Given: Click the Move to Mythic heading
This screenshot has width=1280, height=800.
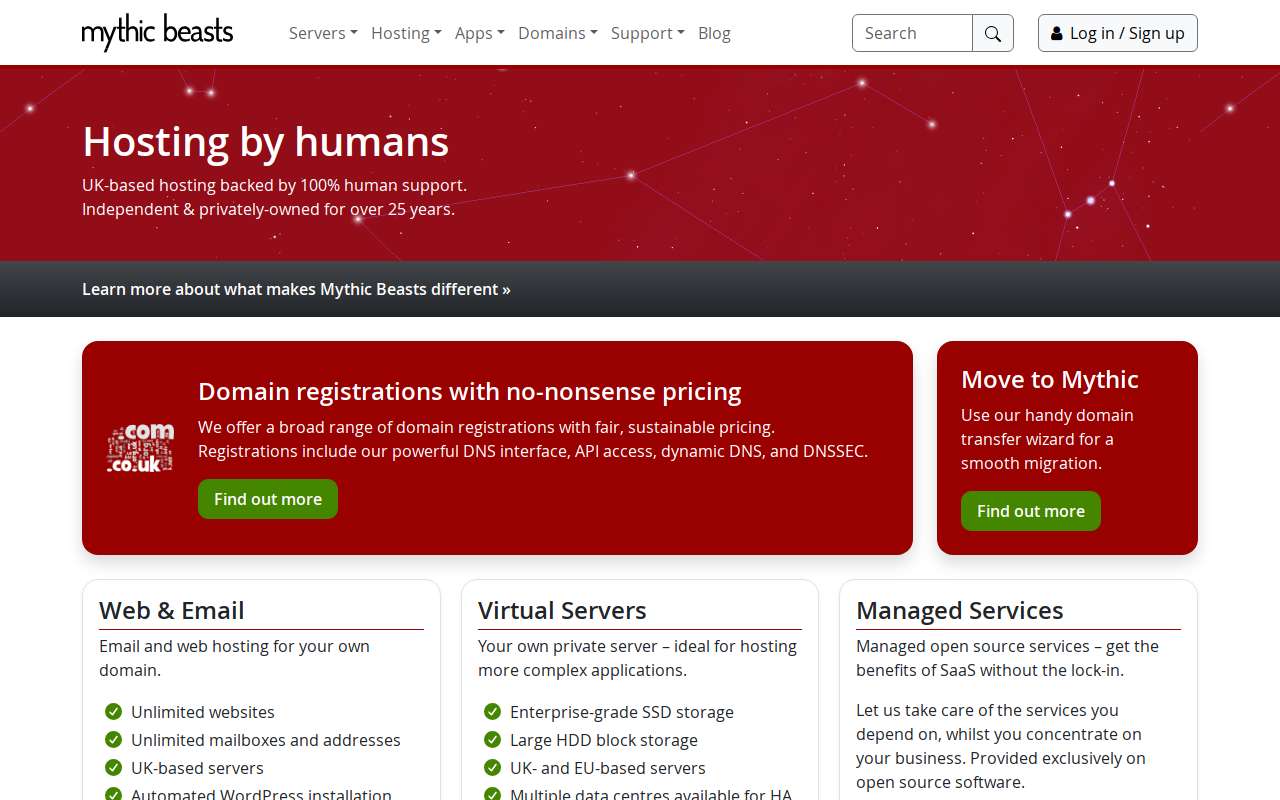Looking at the screenshot, I should pyautogui.click(x=1050, y=379).
